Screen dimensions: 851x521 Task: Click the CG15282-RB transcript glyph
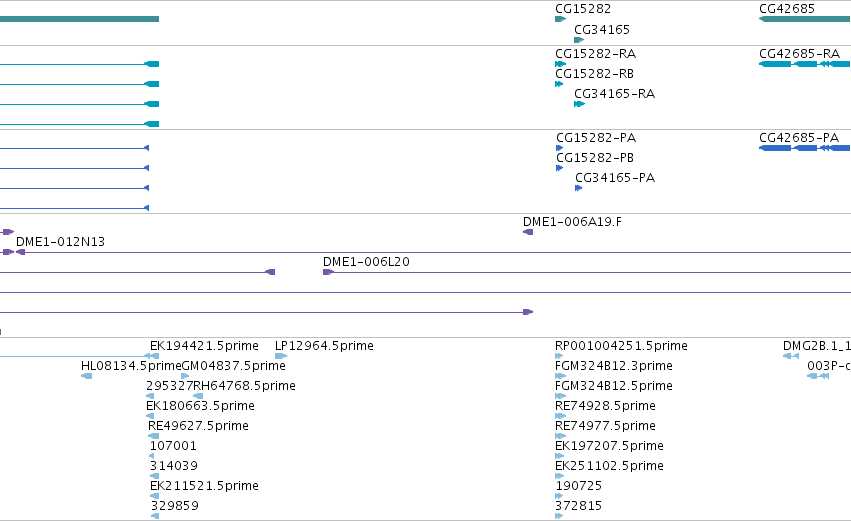coord(559,84)
